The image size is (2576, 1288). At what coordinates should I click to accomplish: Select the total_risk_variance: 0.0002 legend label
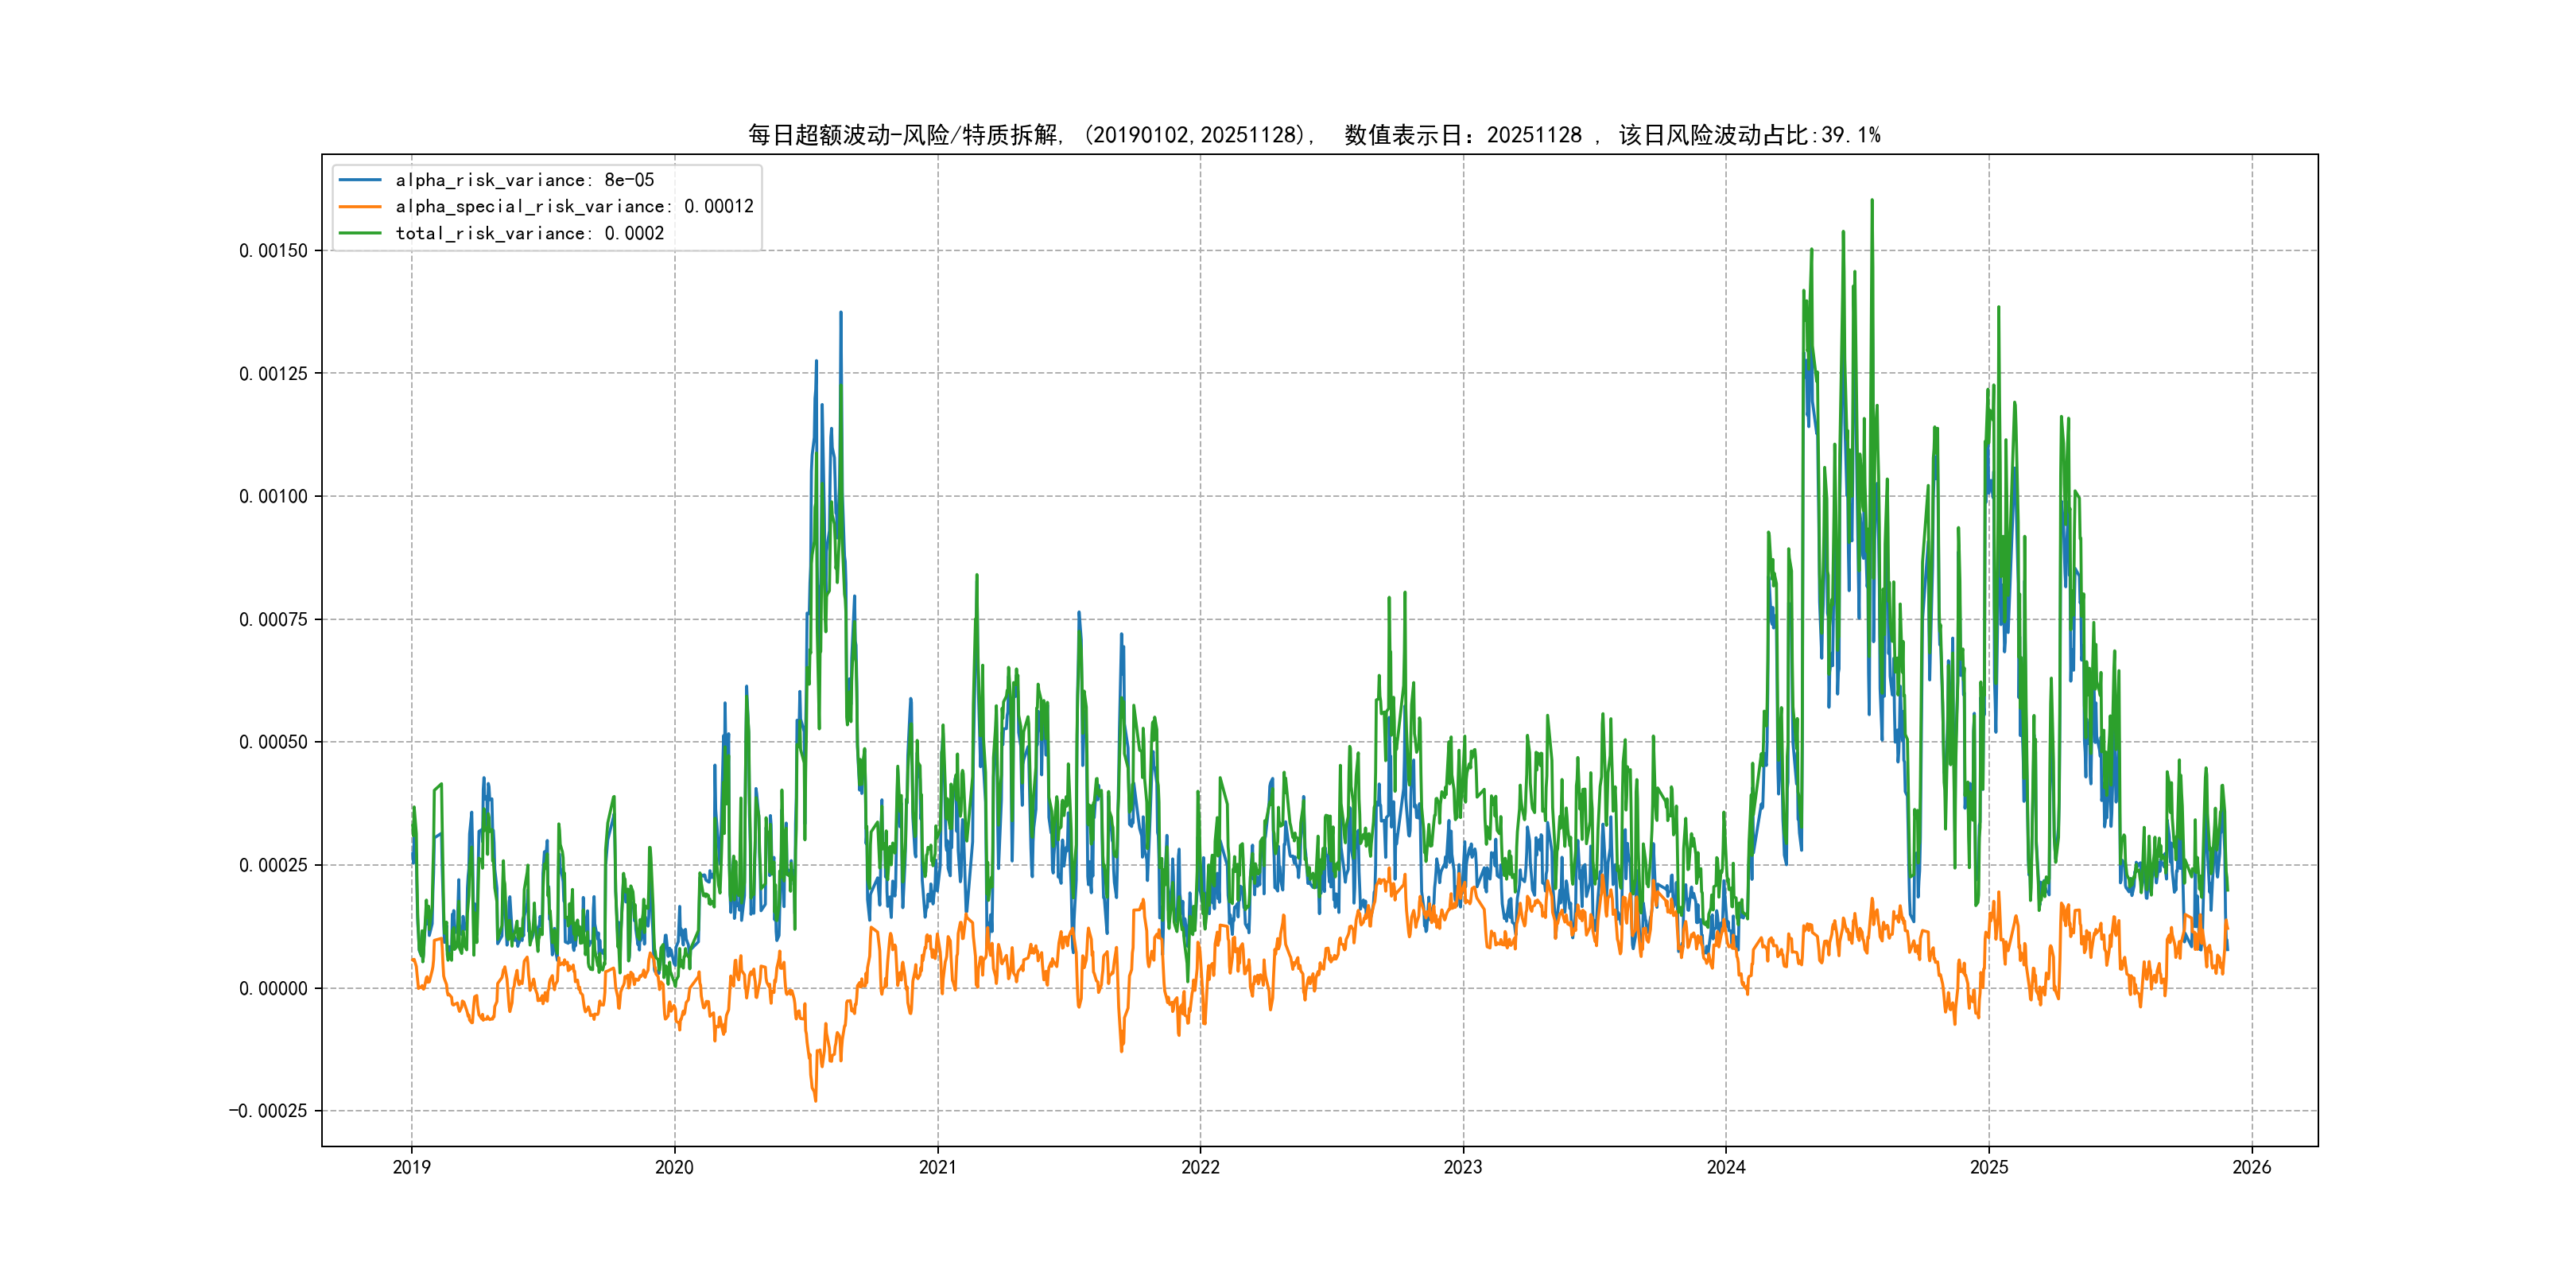(x=529, y=233)
